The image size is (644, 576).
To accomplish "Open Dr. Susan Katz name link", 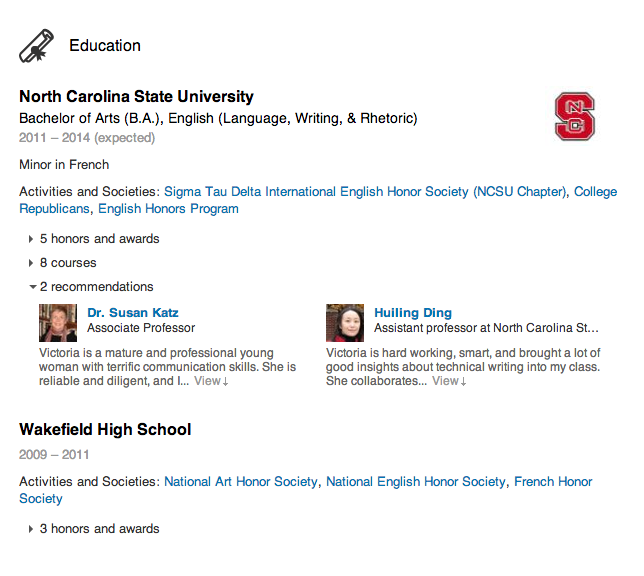I will pyautogui.click(x=133, y=313).
